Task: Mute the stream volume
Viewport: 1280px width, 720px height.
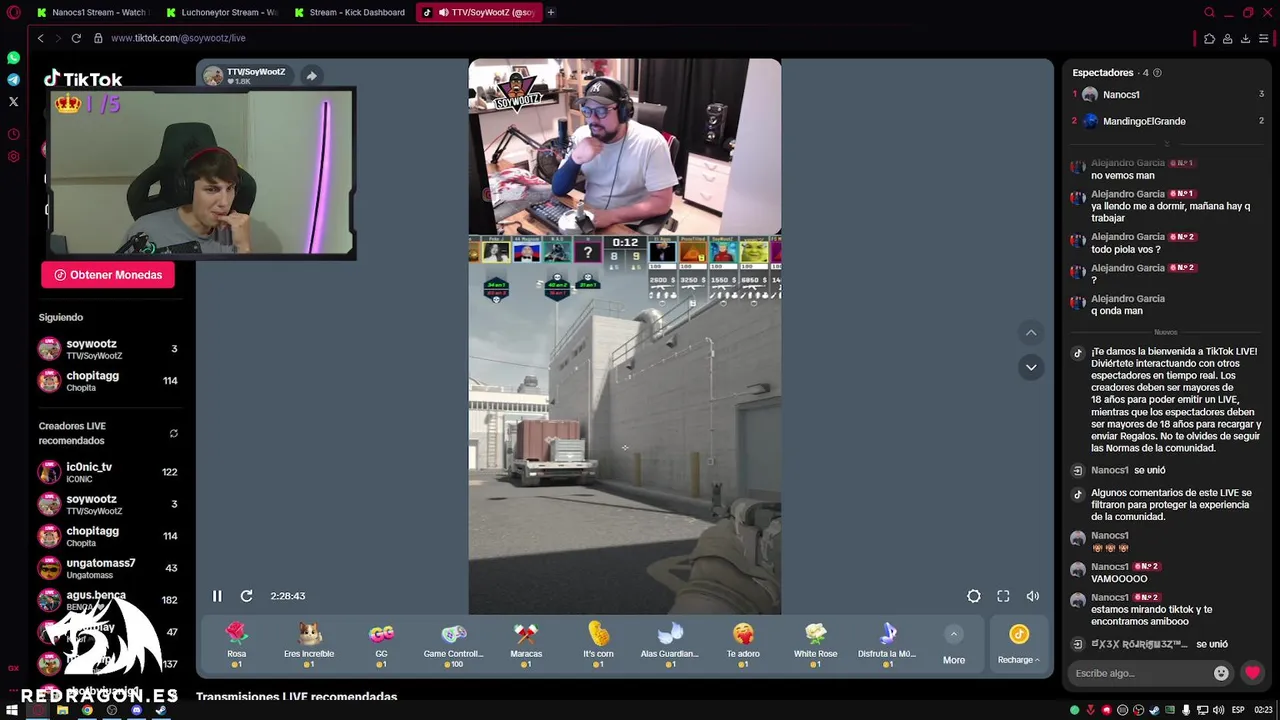Action: (x=1033, y=596)
